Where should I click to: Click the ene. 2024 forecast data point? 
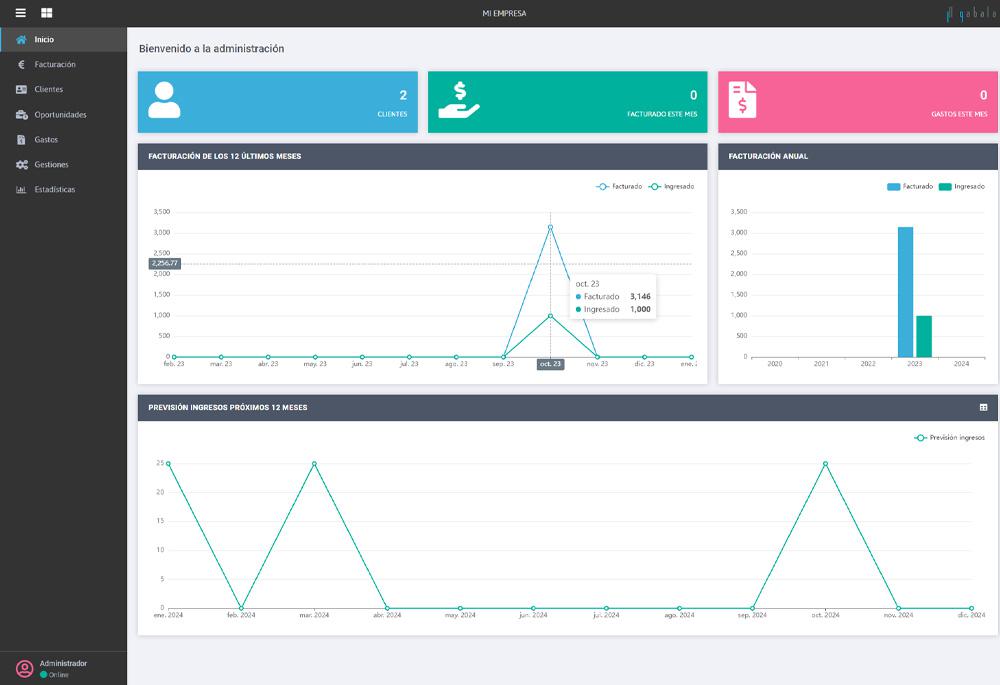point(168,464)
